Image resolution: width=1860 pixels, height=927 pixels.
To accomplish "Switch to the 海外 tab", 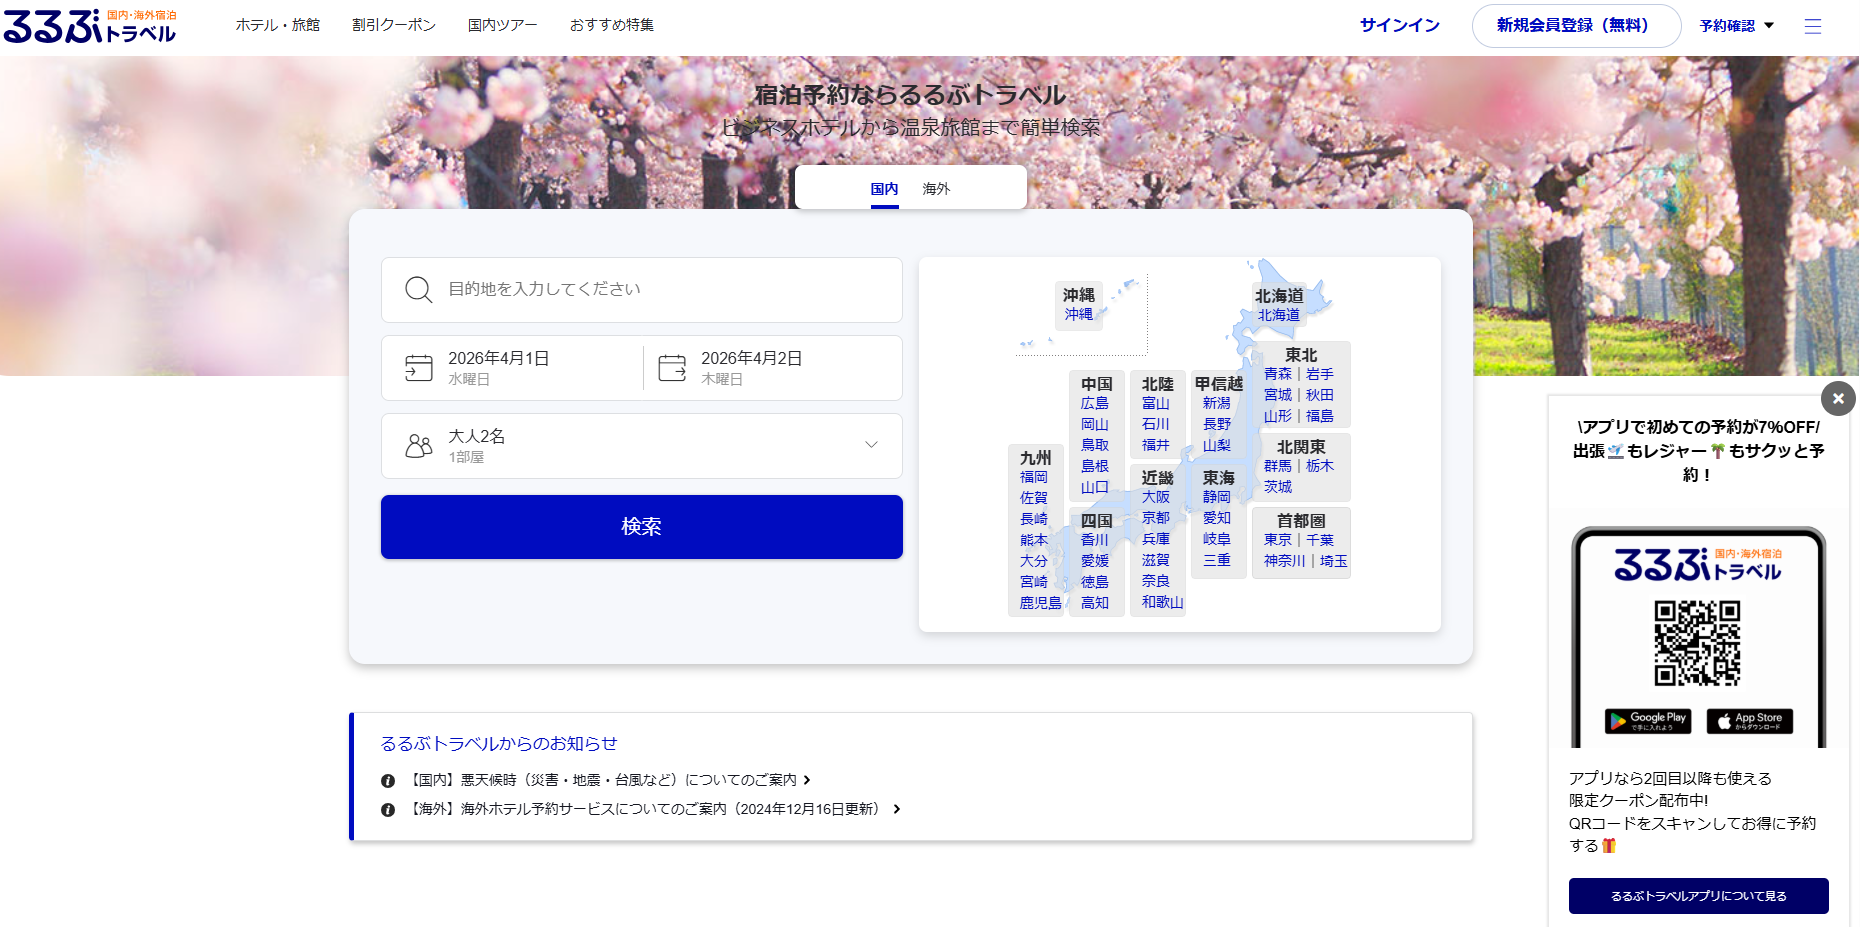I will 936,189.
